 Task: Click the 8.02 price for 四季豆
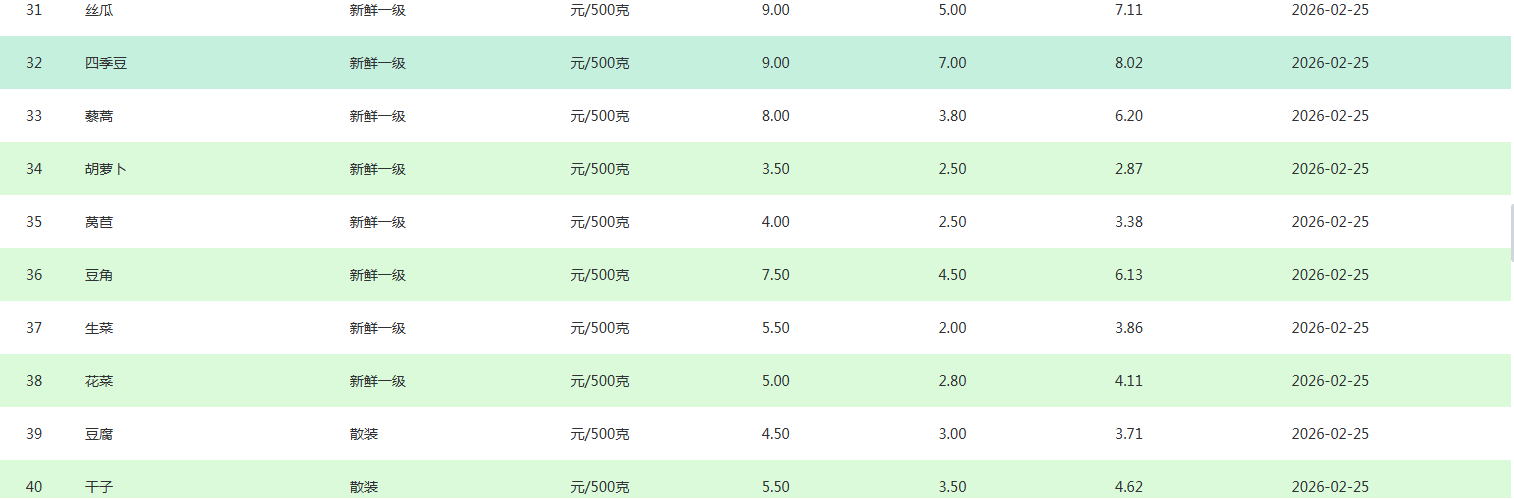(x=1129, y=63)
